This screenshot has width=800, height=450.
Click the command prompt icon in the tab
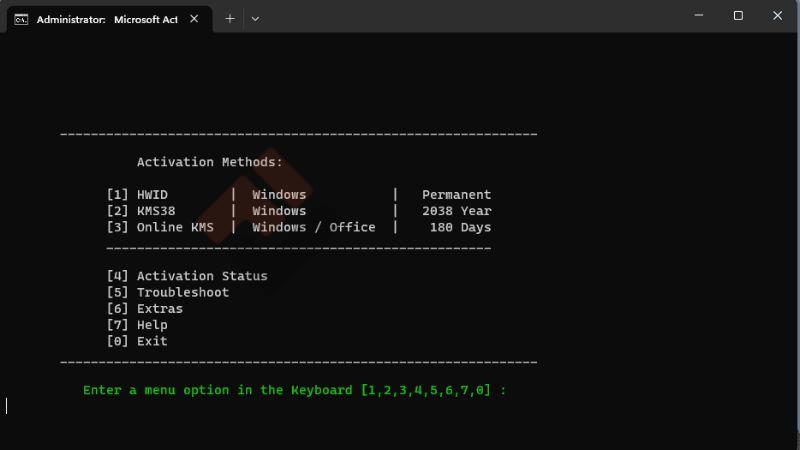pyautogui.click(x=21, y=19)
